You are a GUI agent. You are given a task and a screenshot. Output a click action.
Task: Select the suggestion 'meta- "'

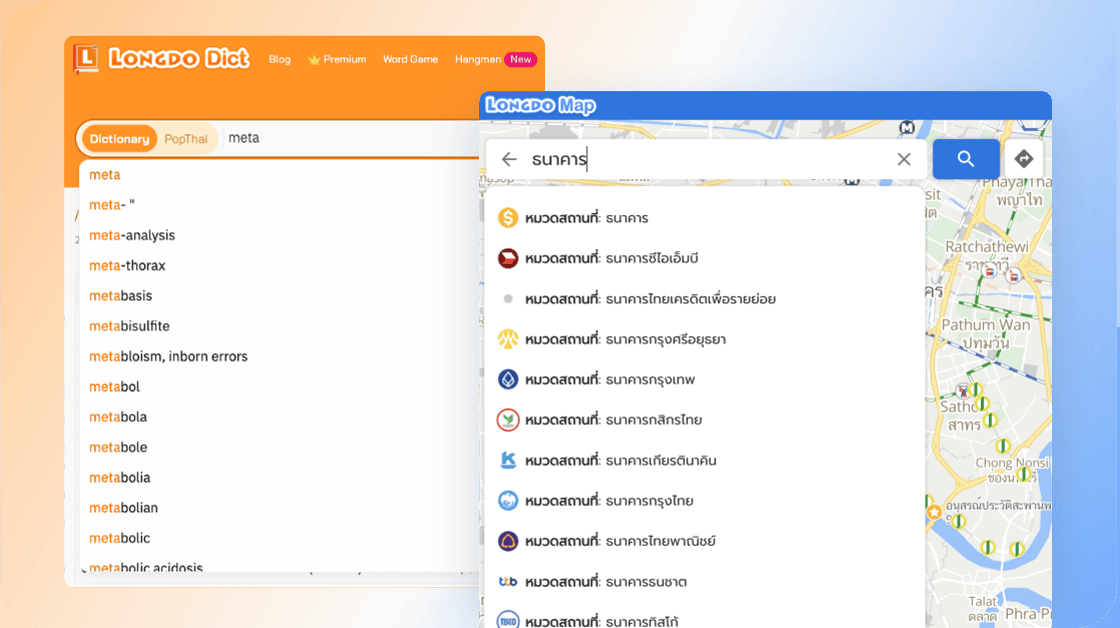click(x=112, y=205)
